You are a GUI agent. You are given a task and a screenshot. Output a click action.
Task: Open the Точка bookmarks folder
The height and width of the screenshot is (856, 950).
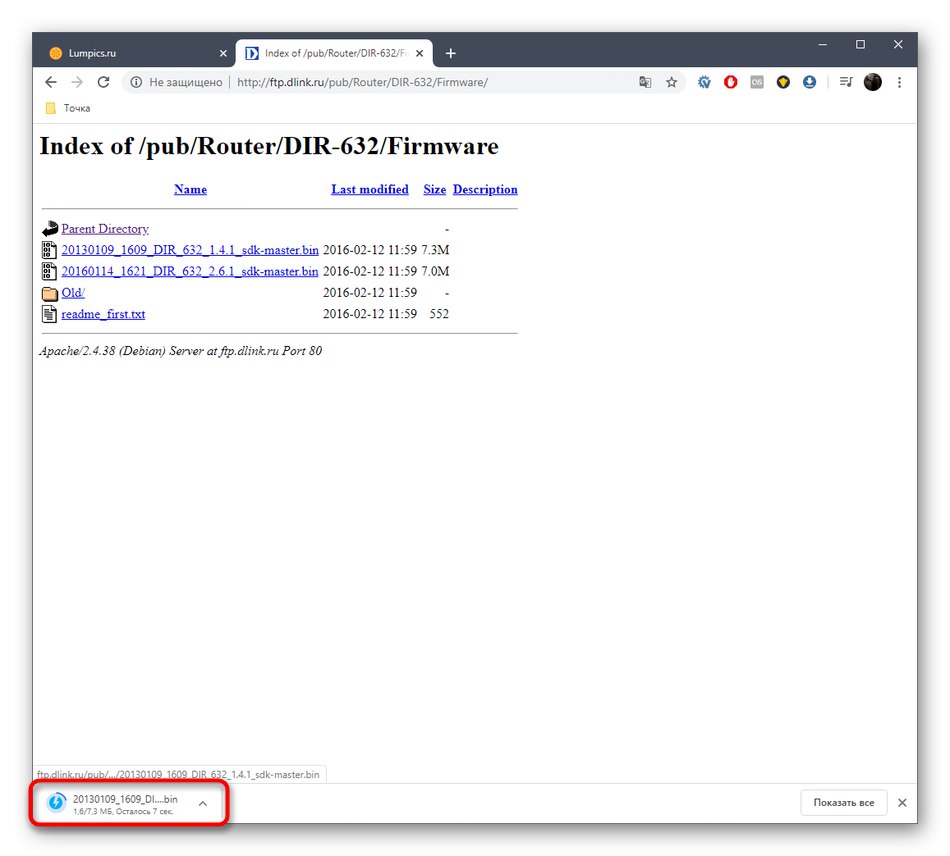coord(68,108)
